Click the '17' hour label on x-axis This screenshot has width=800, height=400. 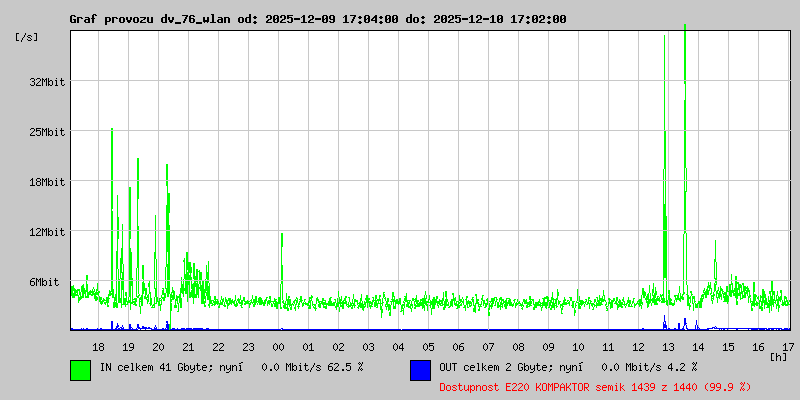point(787,347)
